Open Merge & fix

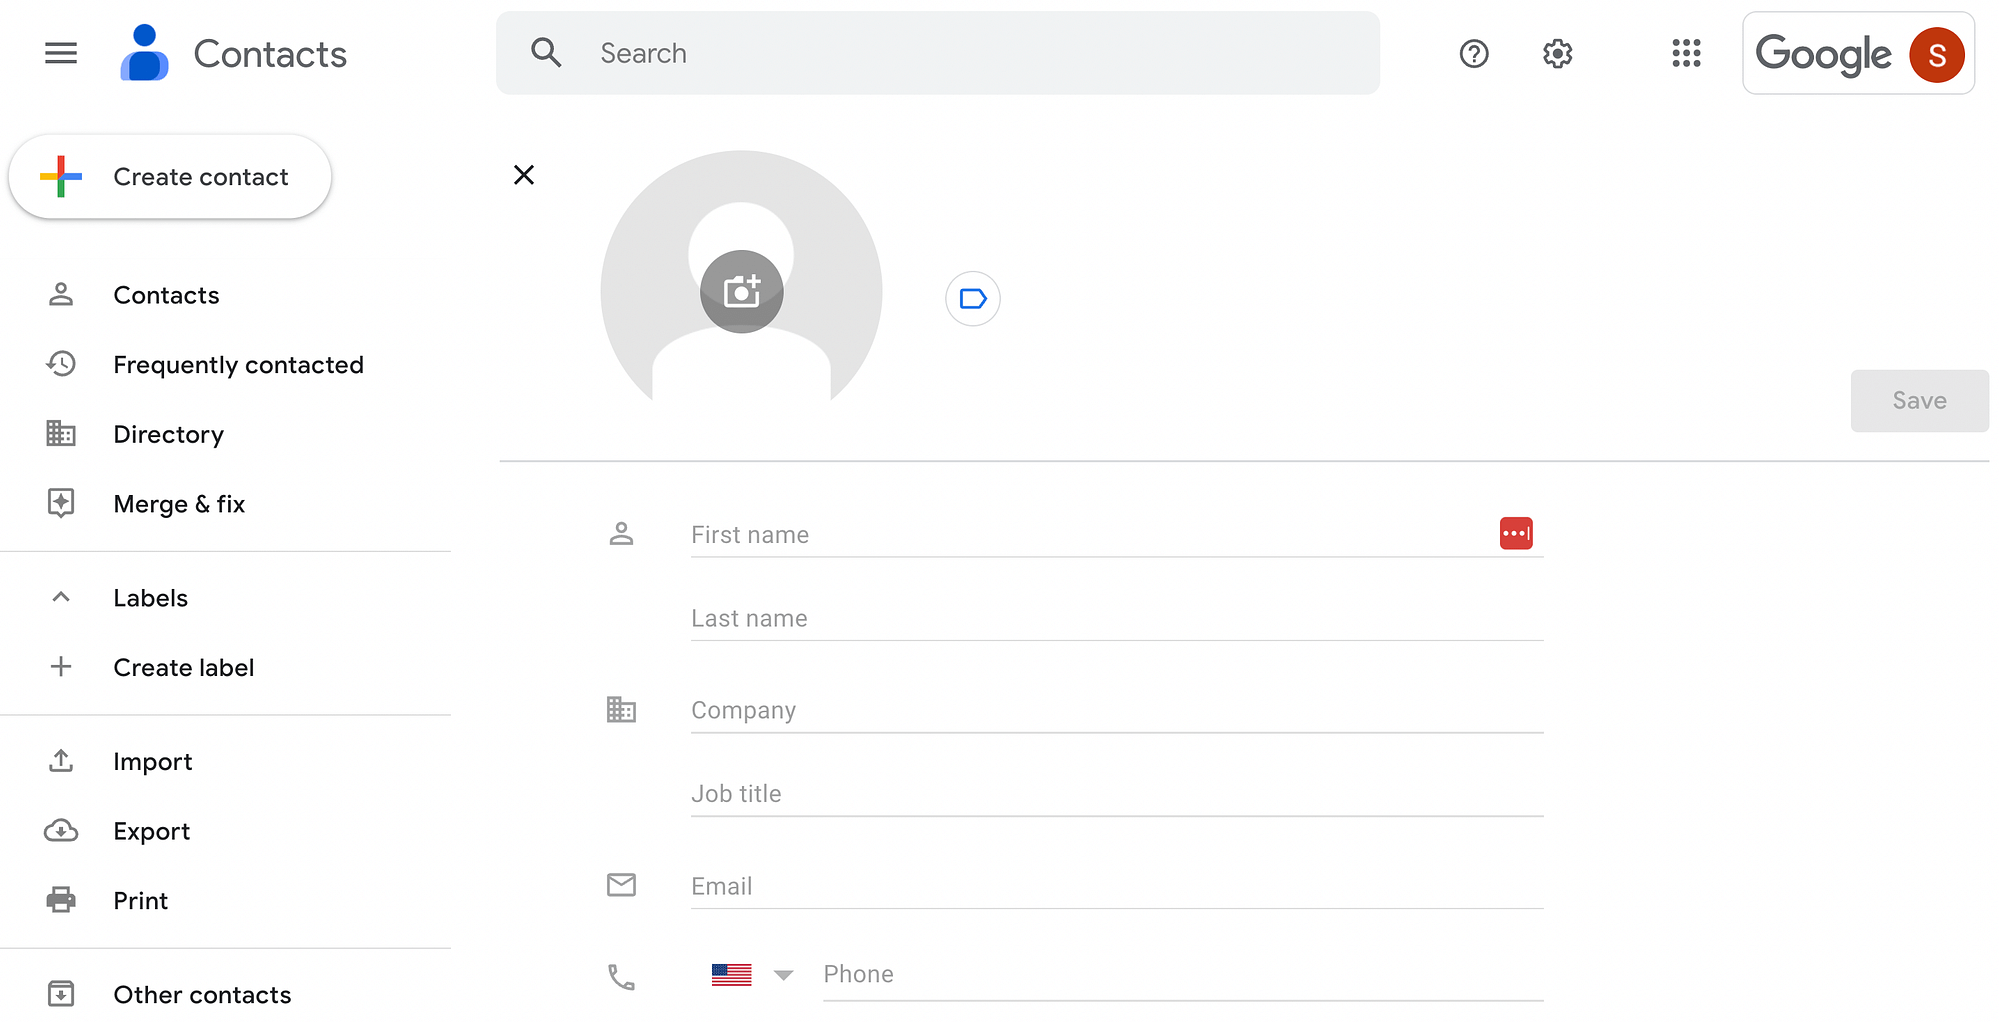point(179,503)
